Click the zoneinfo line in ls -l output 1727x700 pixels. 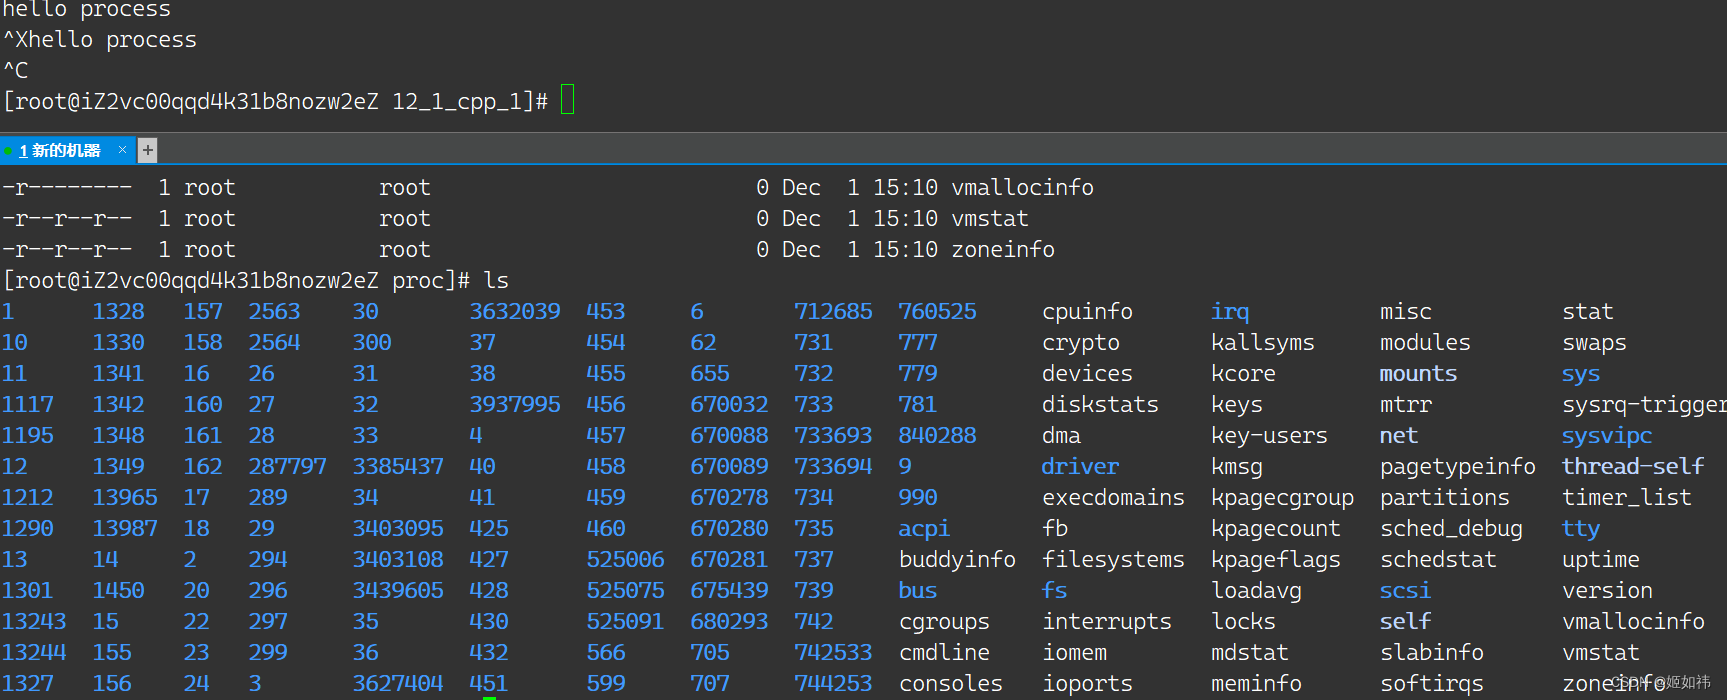[x=528, y=250]
